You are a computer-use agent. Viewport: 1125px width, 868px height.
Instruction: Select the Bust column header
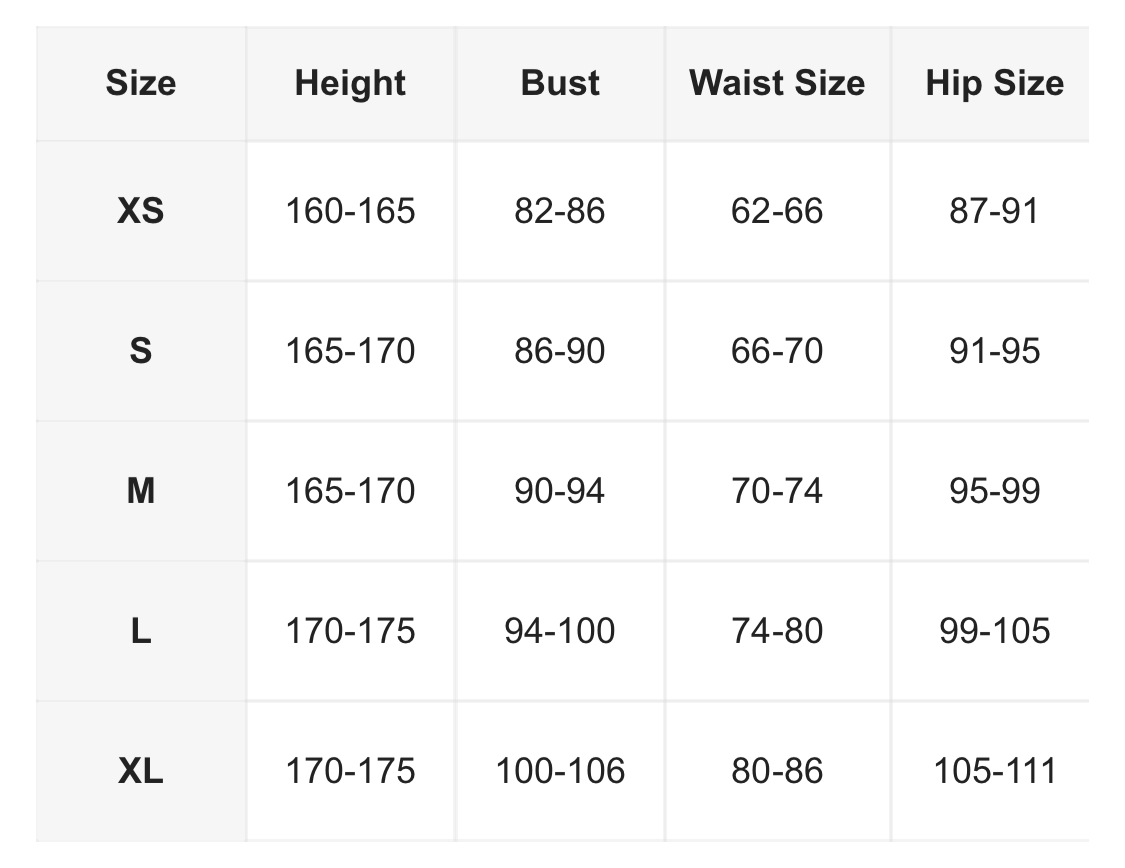click(560, 83)
